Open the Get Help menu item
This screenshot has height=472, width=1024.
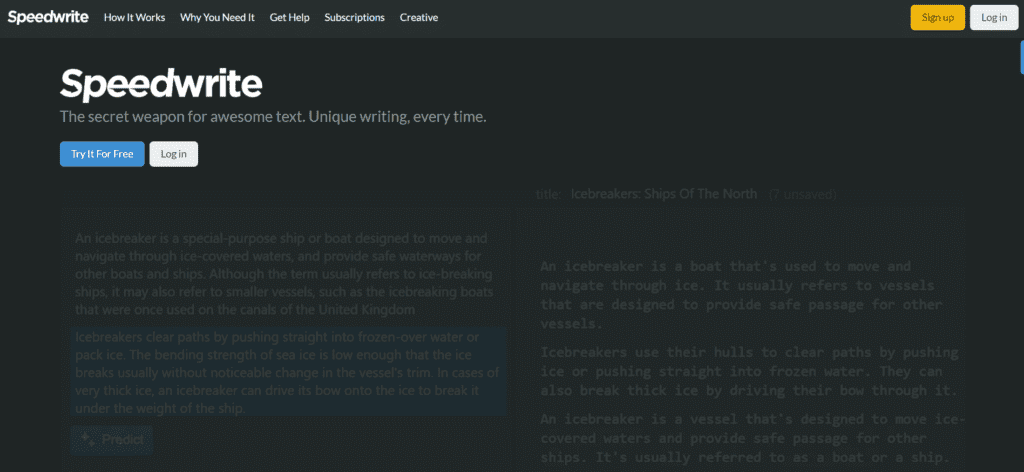(289, 18)
